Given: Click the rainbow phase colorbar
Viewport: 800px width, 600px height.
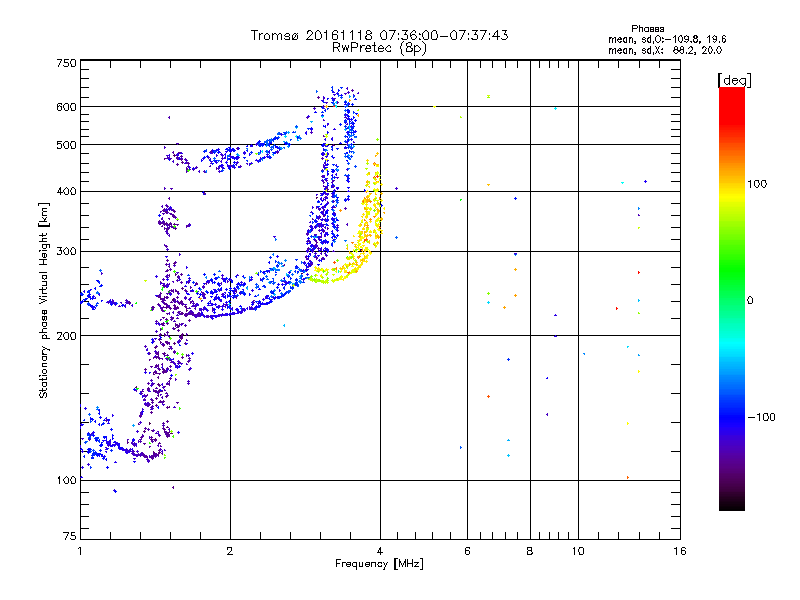Looking at the screenshot, I should click(732, 298).
